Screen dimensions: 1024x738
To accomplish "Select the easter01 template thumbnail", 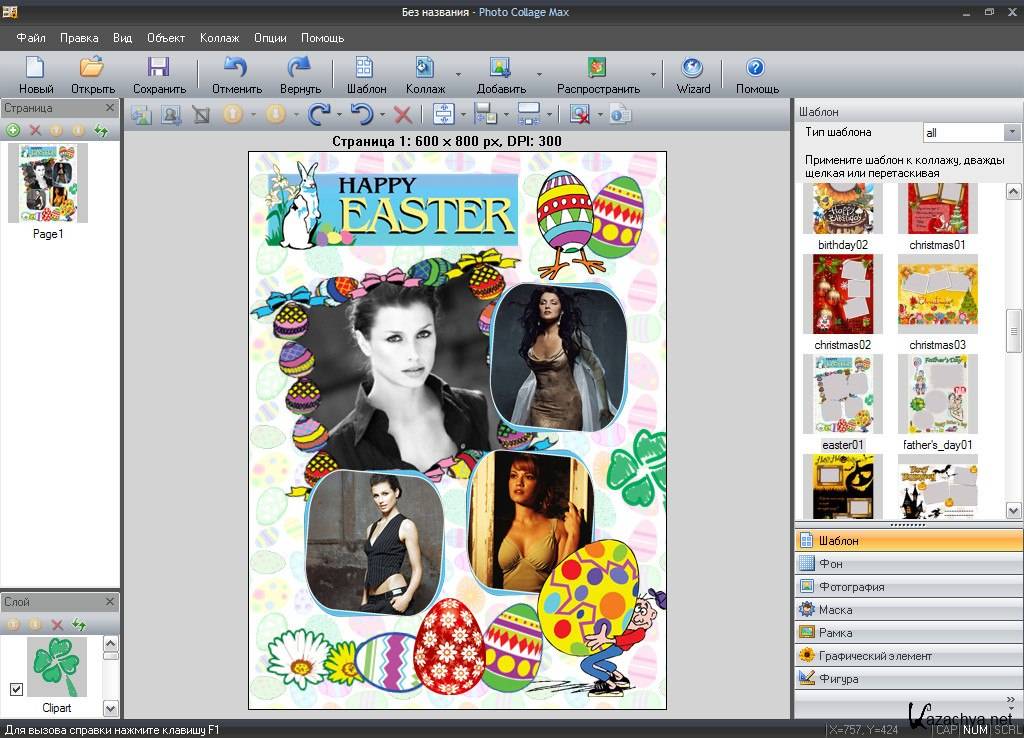I will coord(842,394).
